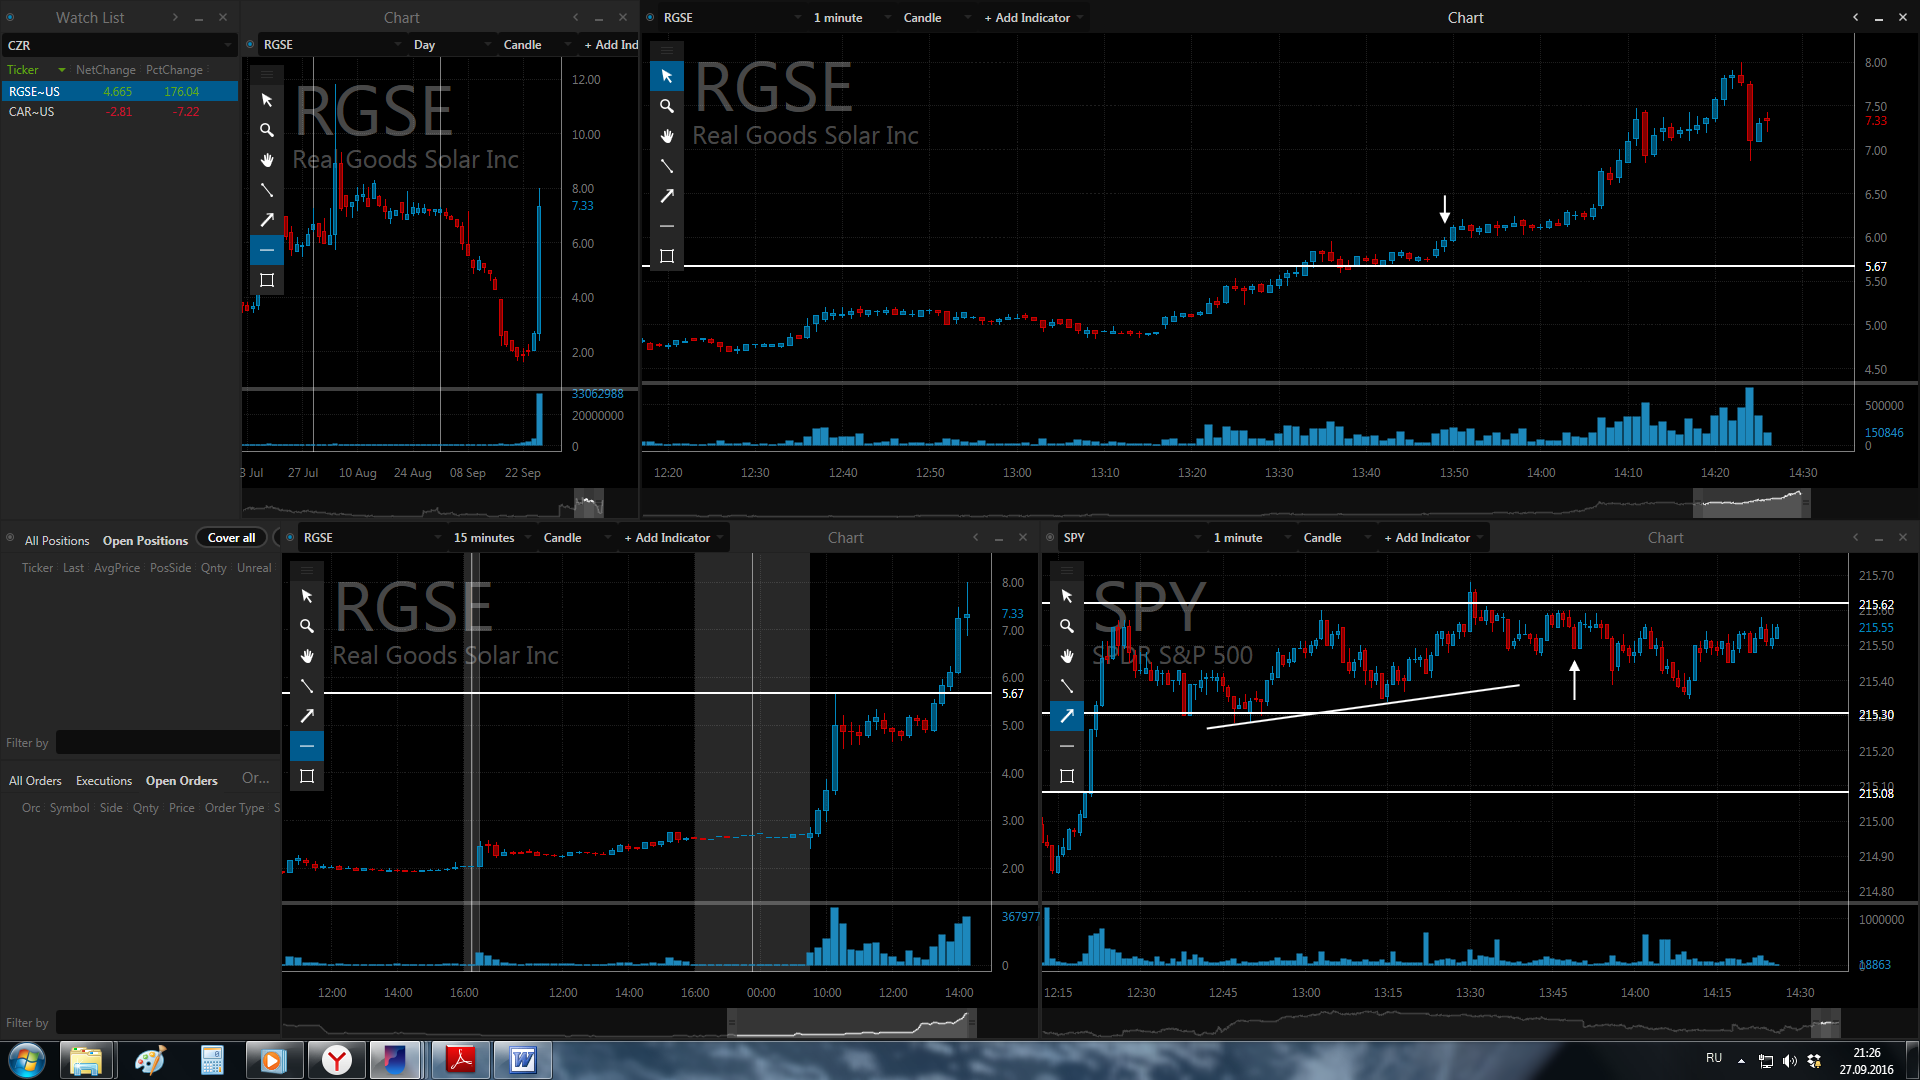Select arrow drawing tool in top-right RGSE chart
This screenshot has width=1920, height=1080.
point(667,196)
